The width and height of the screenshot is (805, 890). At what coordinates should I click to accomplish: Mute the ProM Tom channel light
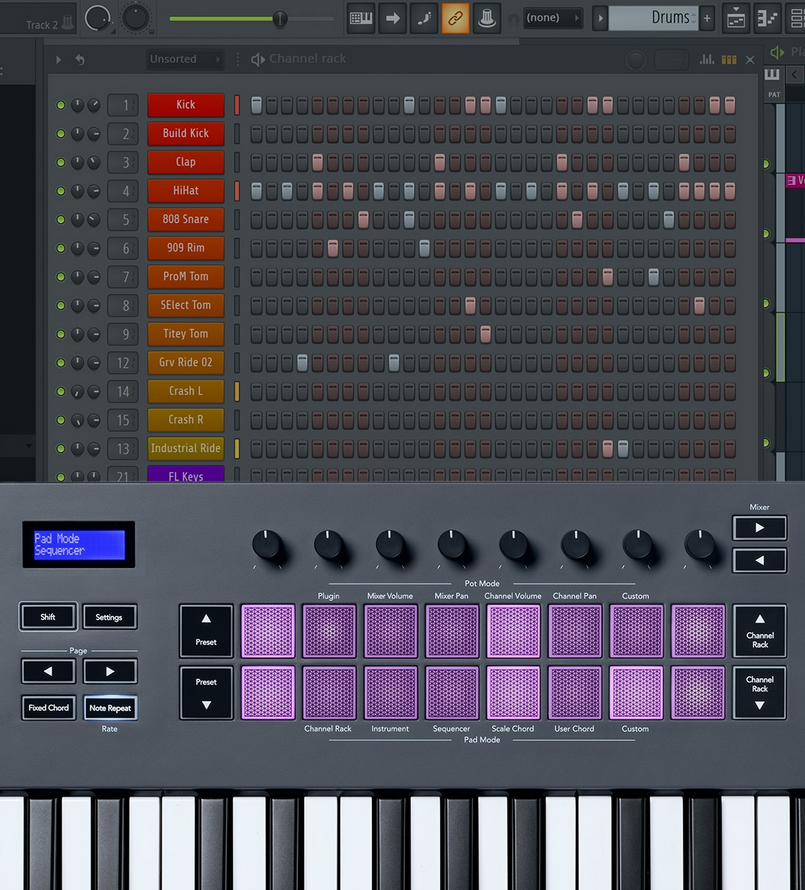click(x=61, y=277)
